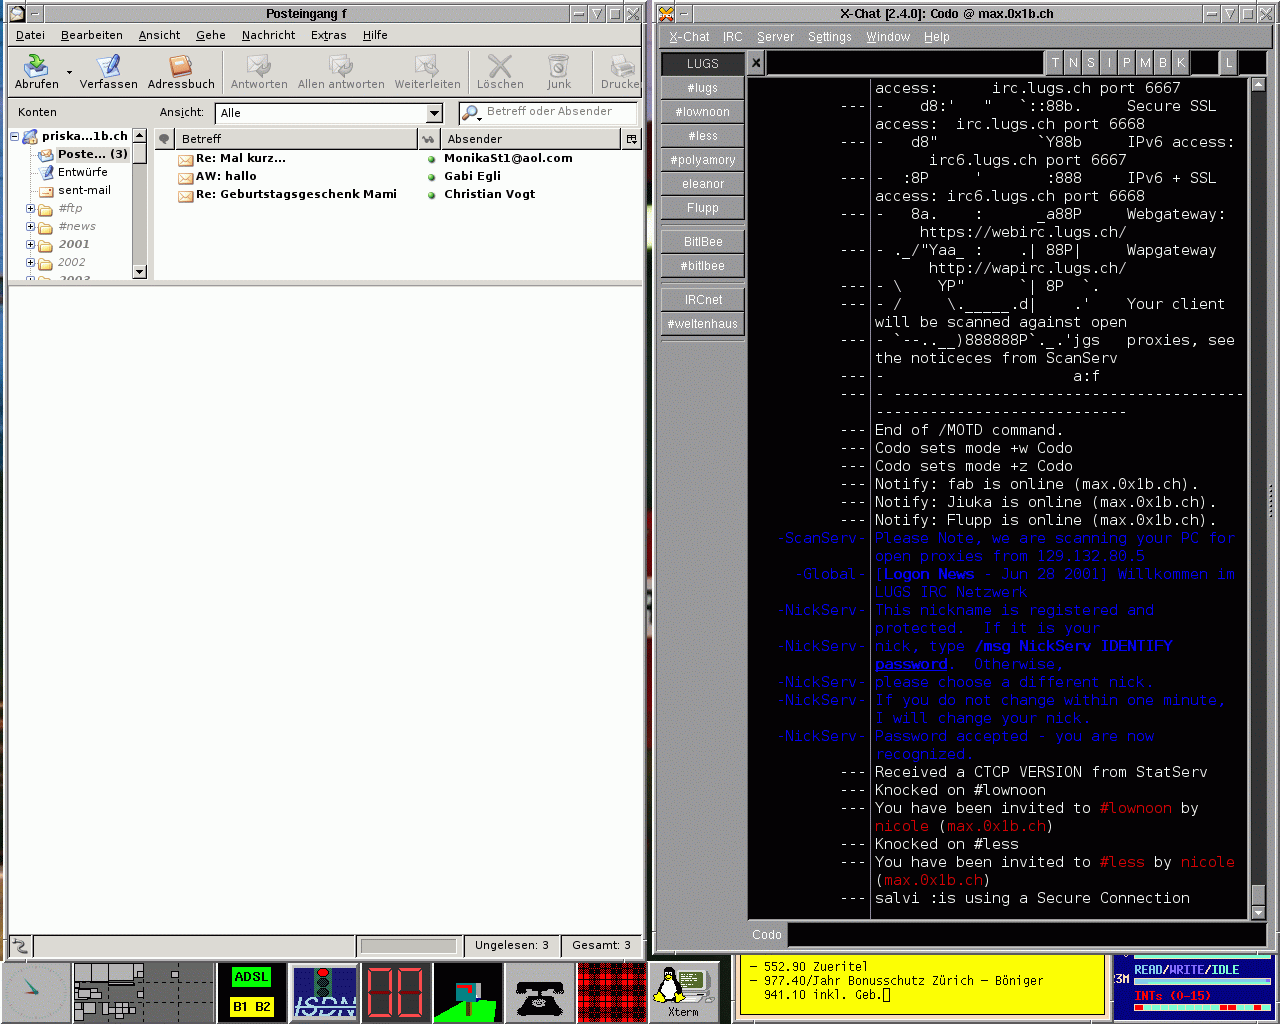Screen dimensions: 1280x1024
Task: Click the Weiterleiten forward icon
Action: (x=427, y=71)
